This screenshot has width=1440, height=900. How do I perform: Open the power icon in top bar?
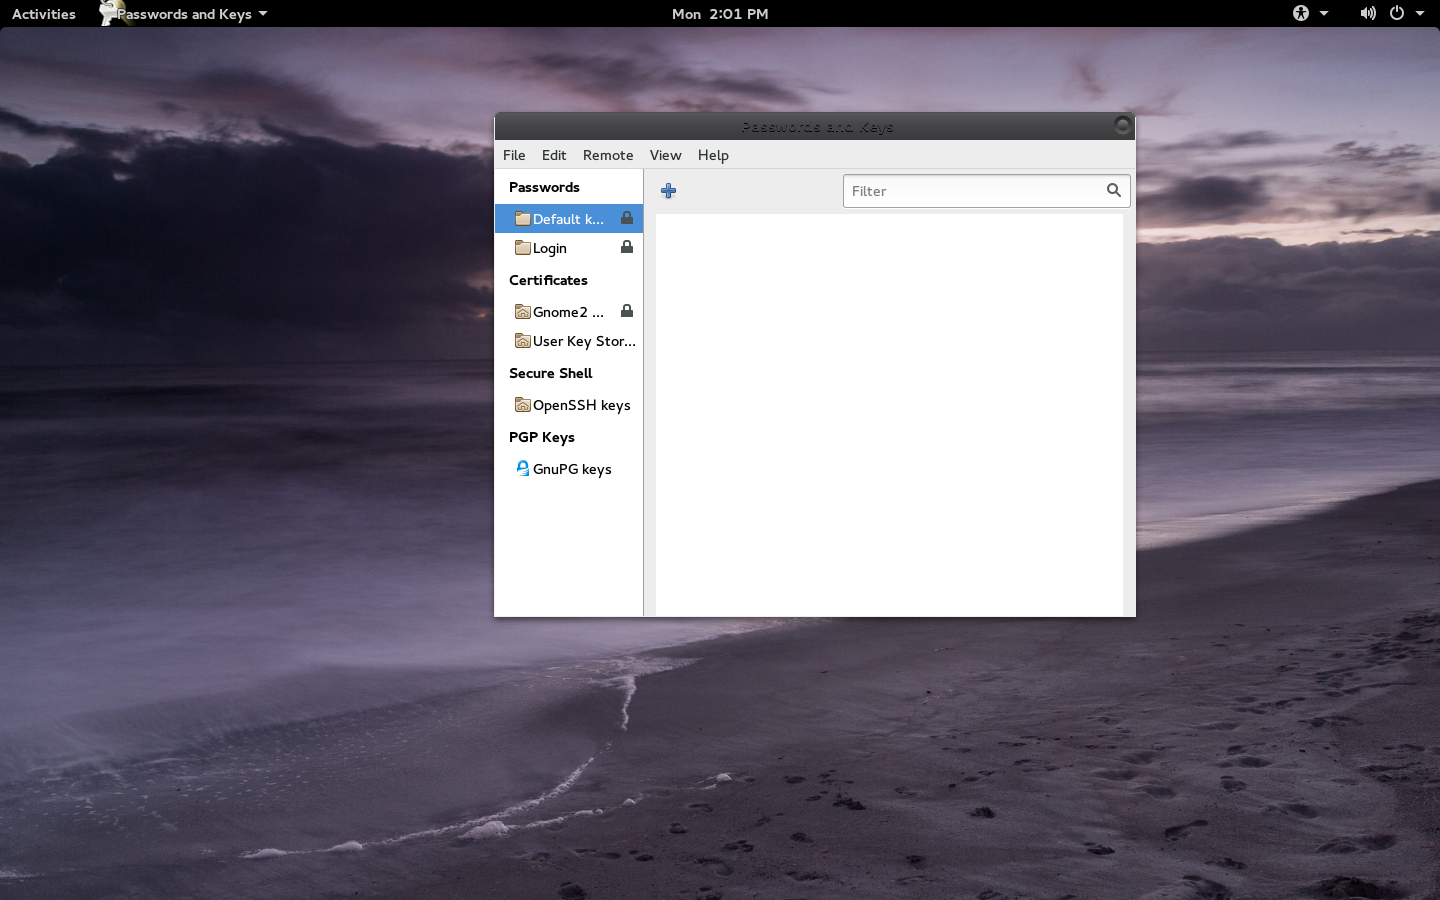pyautogui.click(x=1397, y=13)
